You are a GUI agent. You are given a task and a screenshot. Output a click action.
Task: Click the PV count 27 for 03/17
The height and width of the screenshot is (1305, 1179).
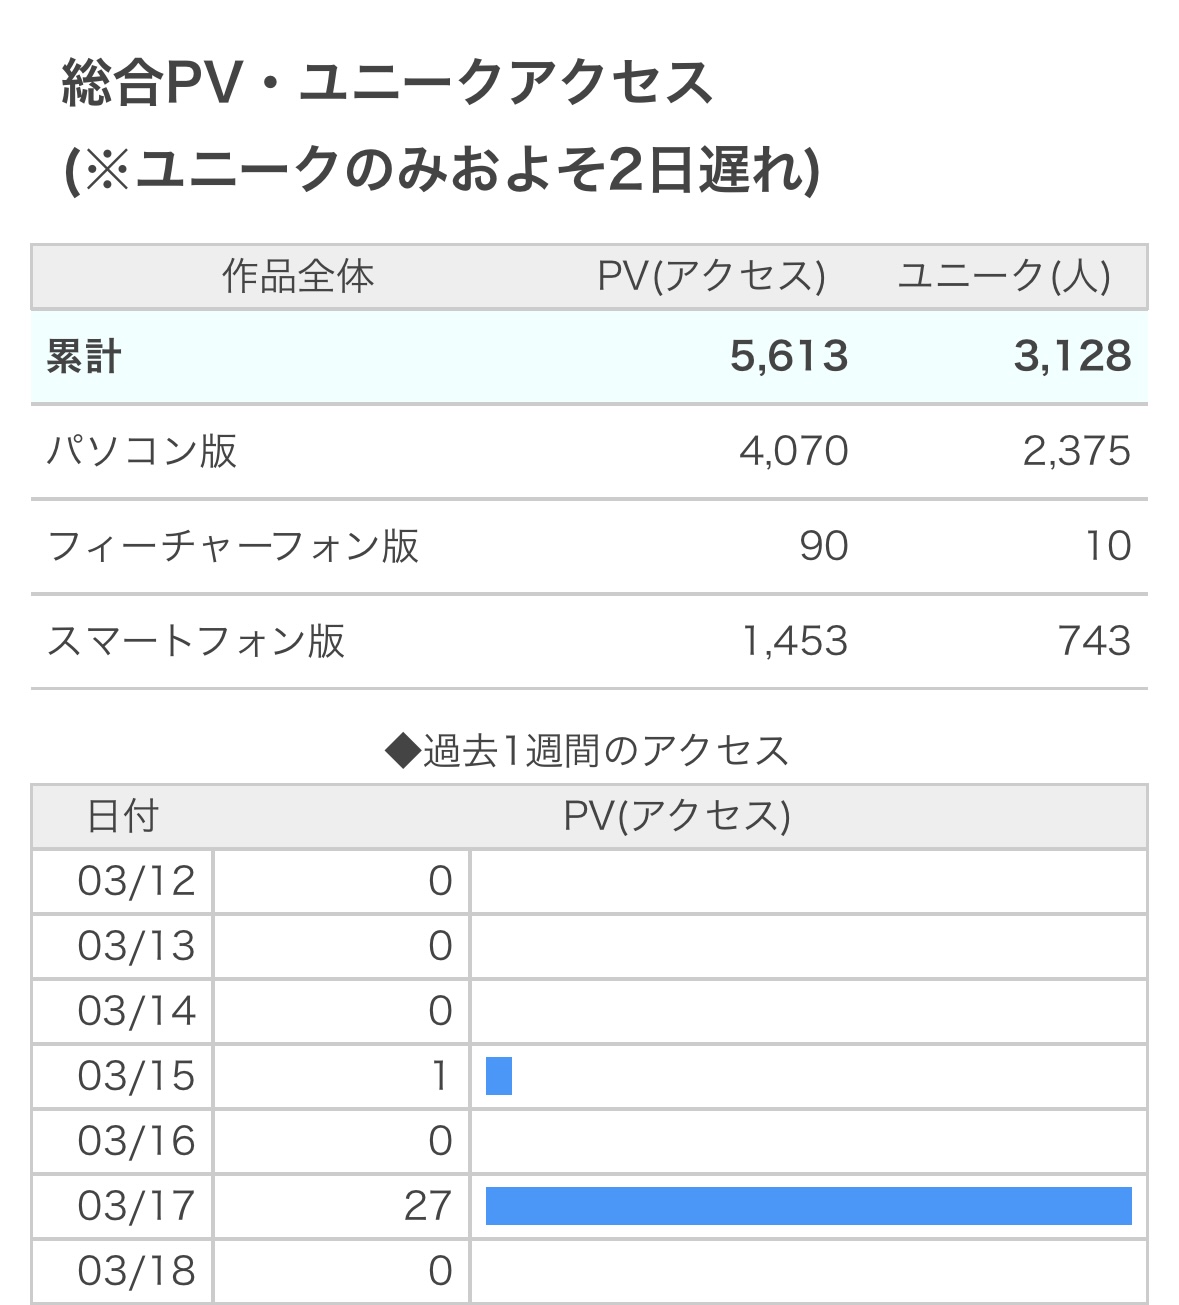coord(428,1206)
